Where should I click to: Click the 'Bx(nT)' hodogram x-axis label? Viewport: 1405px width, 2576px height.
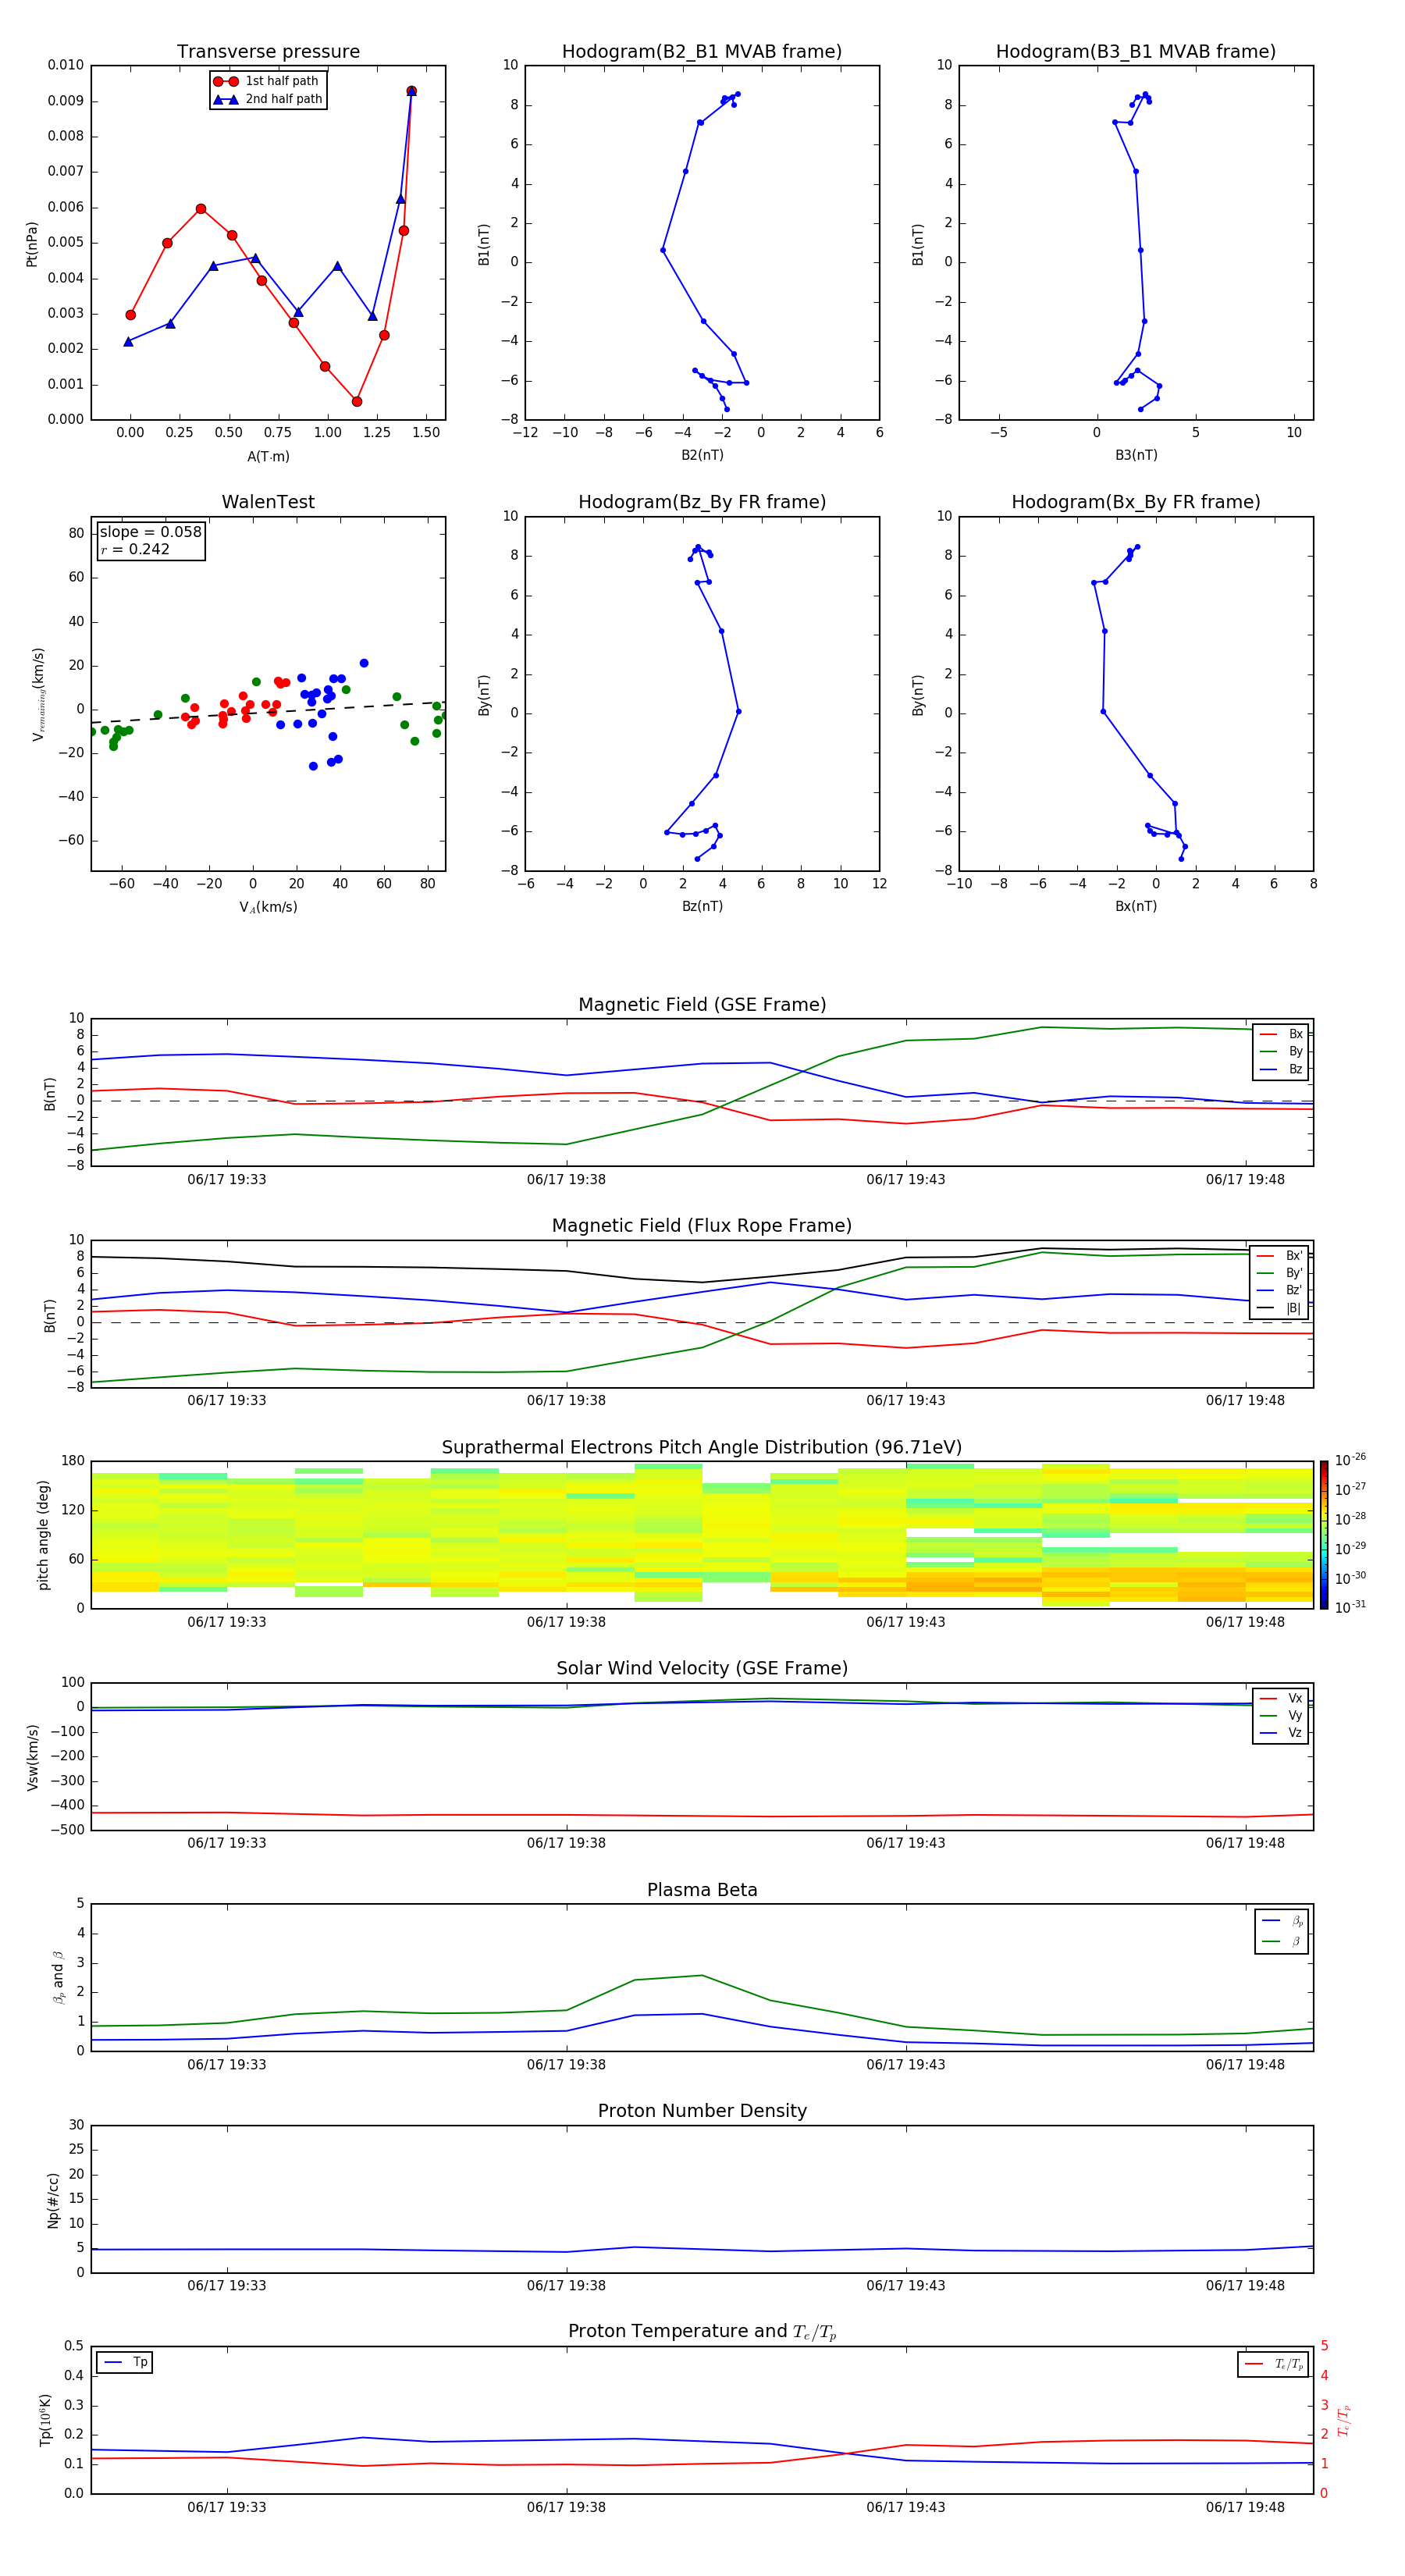coord(1136,906)
